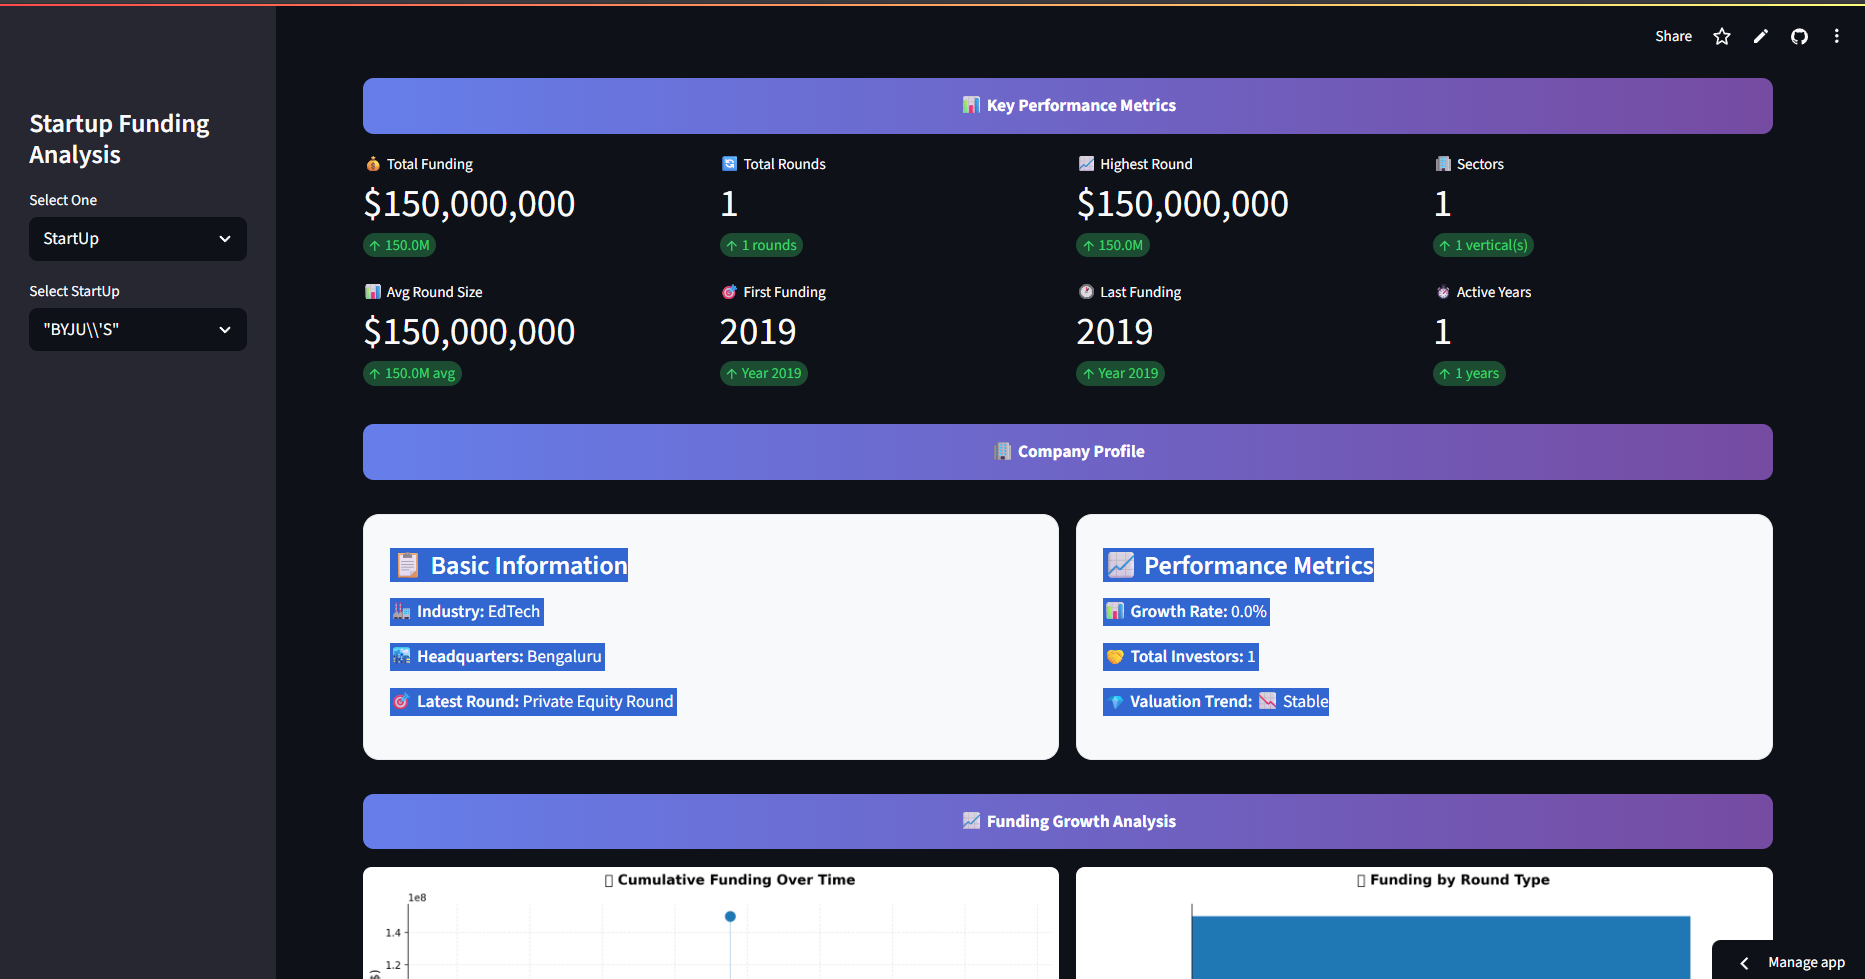Click the '150.0M avg' delta badge

pos(412,373)
